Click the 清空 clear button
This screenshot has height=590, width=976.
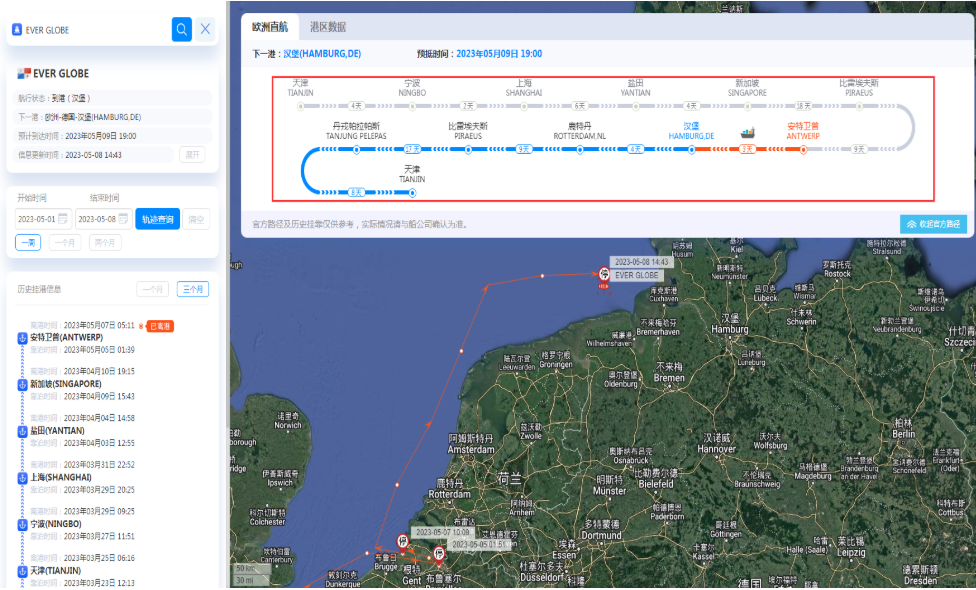pyautogui.click(x=196, y=218)
